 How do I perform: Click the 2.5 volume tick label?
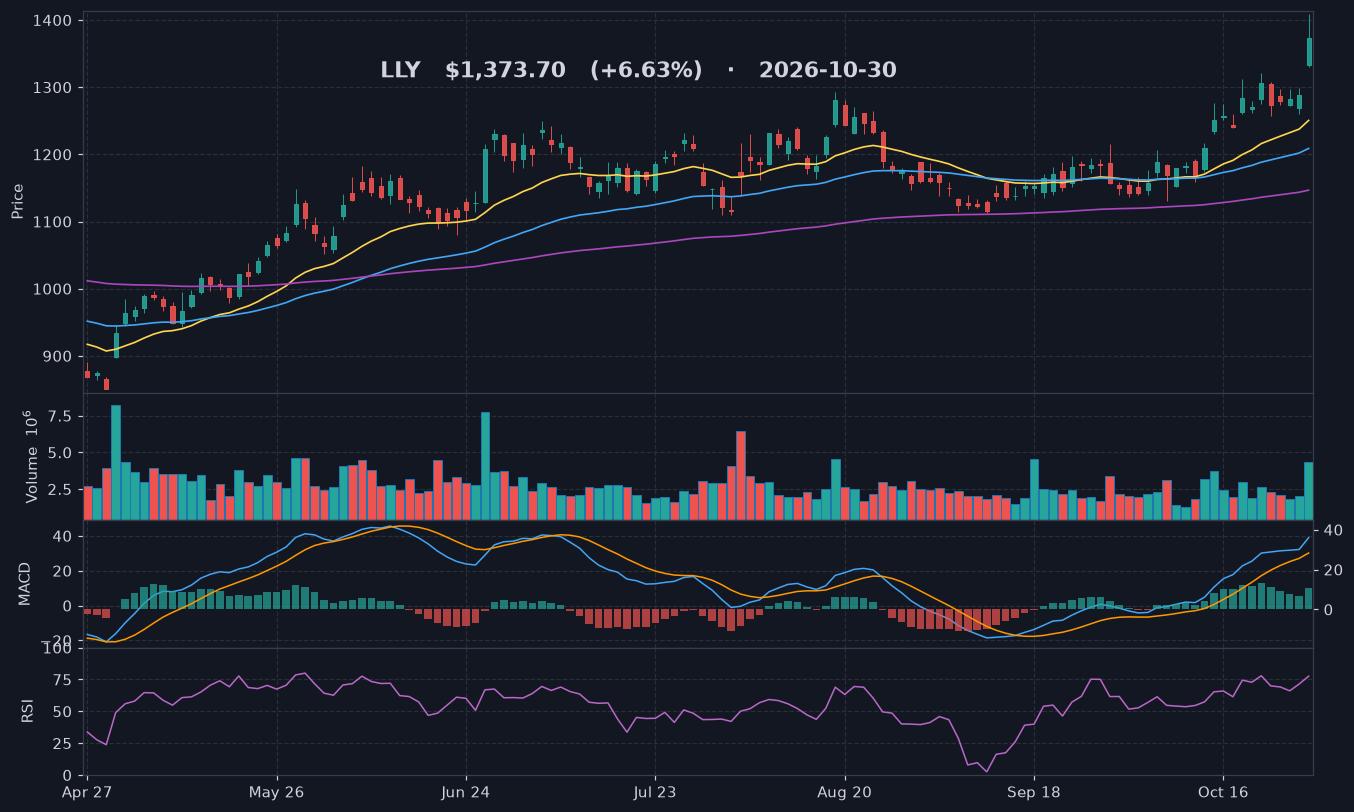coord(58,490)
